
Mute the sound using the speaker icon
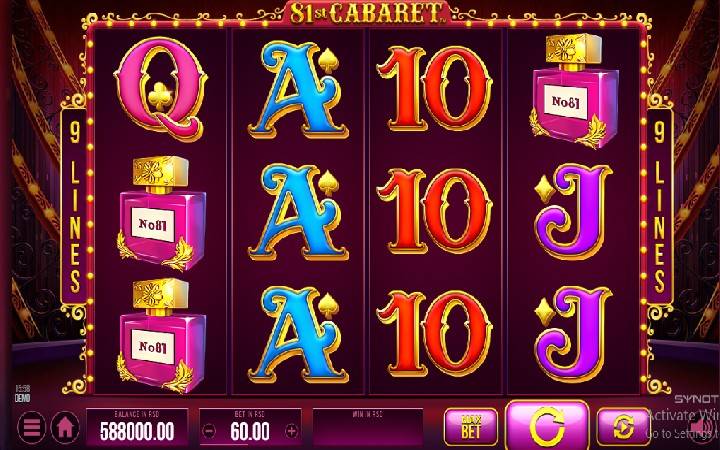[700, 427]
